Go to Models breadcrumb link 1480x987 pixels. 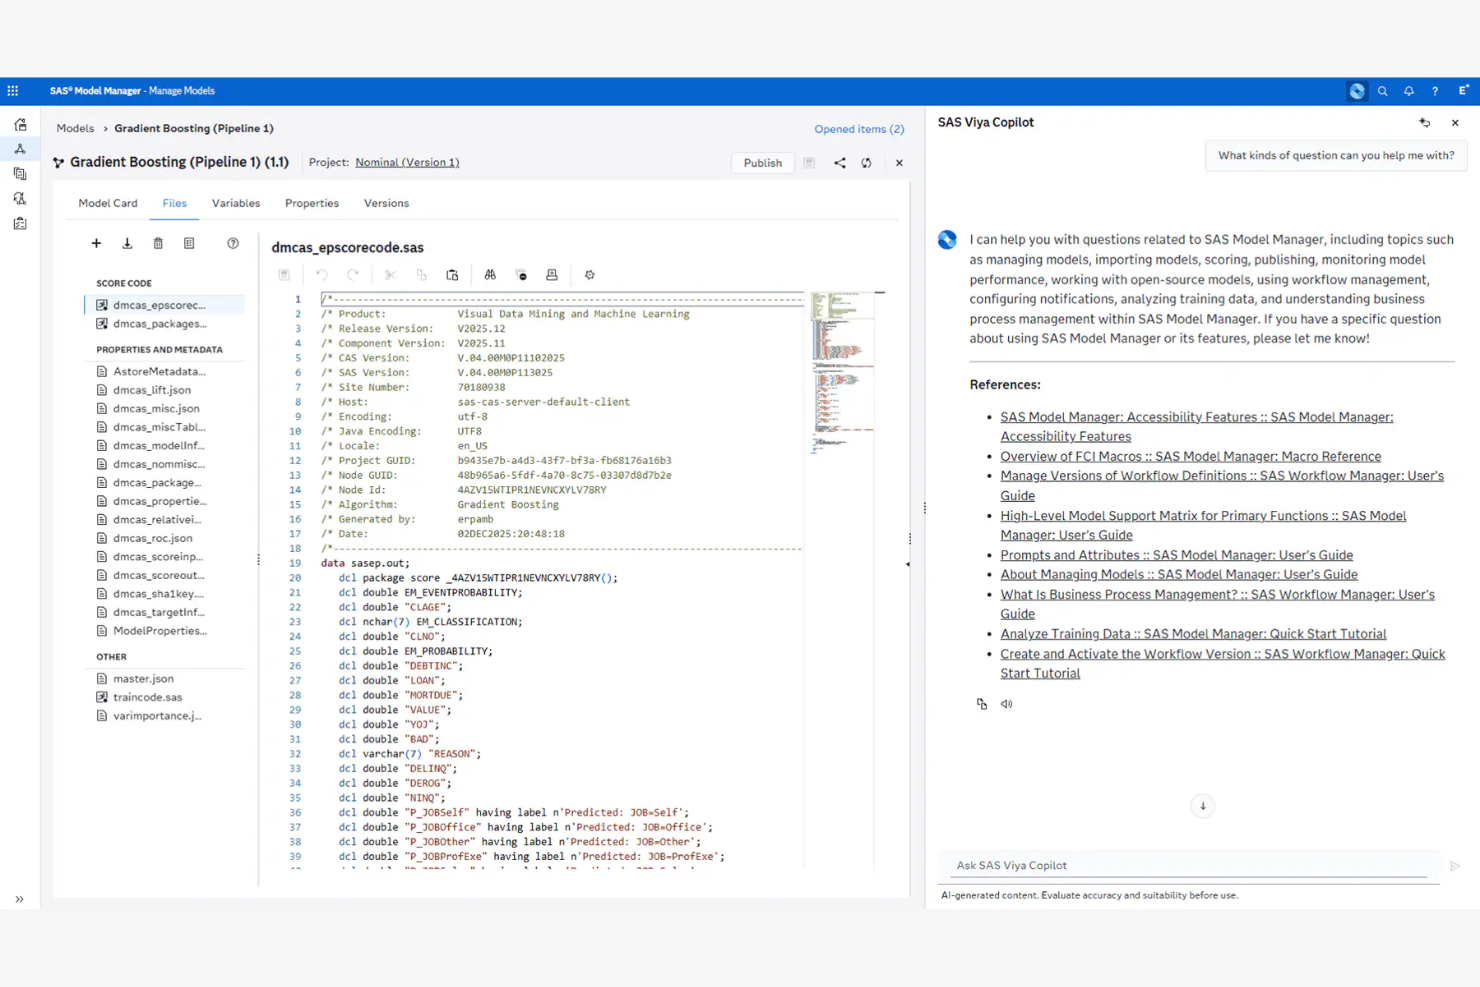[75, 128]
